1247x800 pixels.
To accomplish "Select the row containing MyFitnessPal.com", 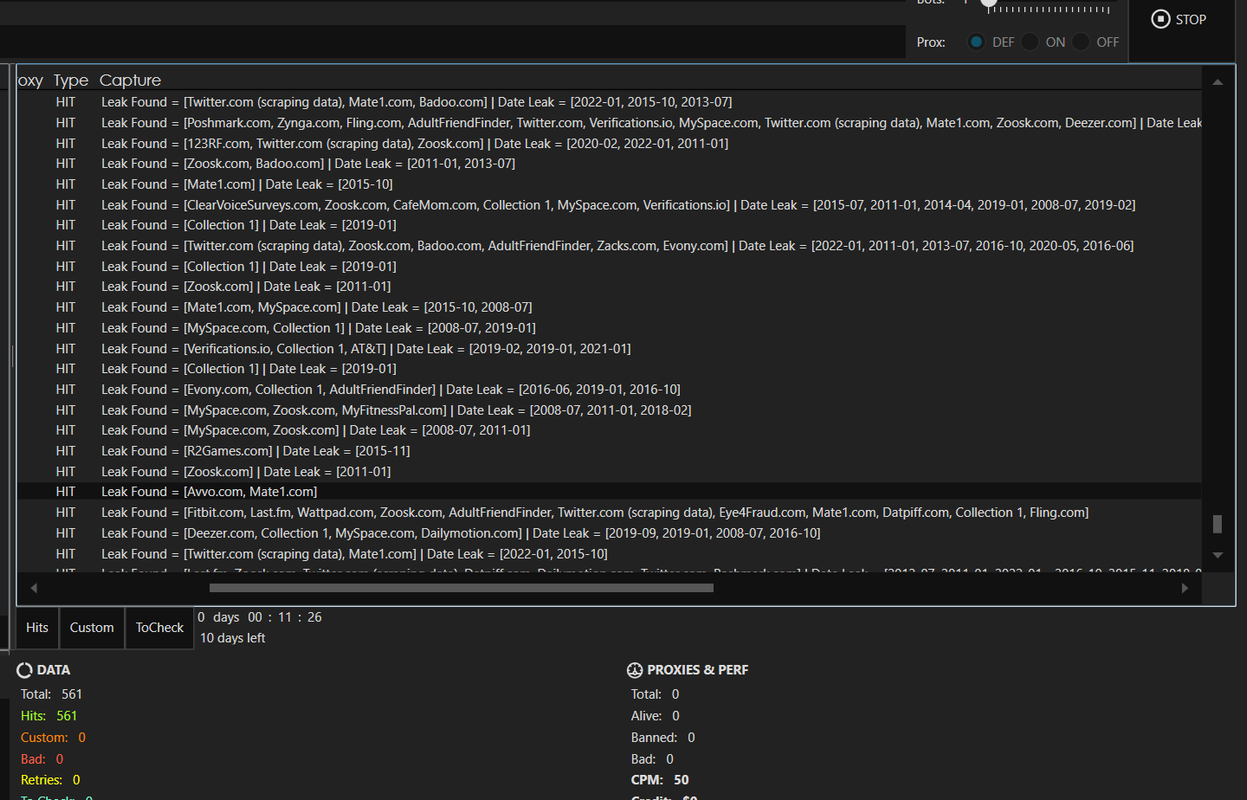I will point(609,410).
